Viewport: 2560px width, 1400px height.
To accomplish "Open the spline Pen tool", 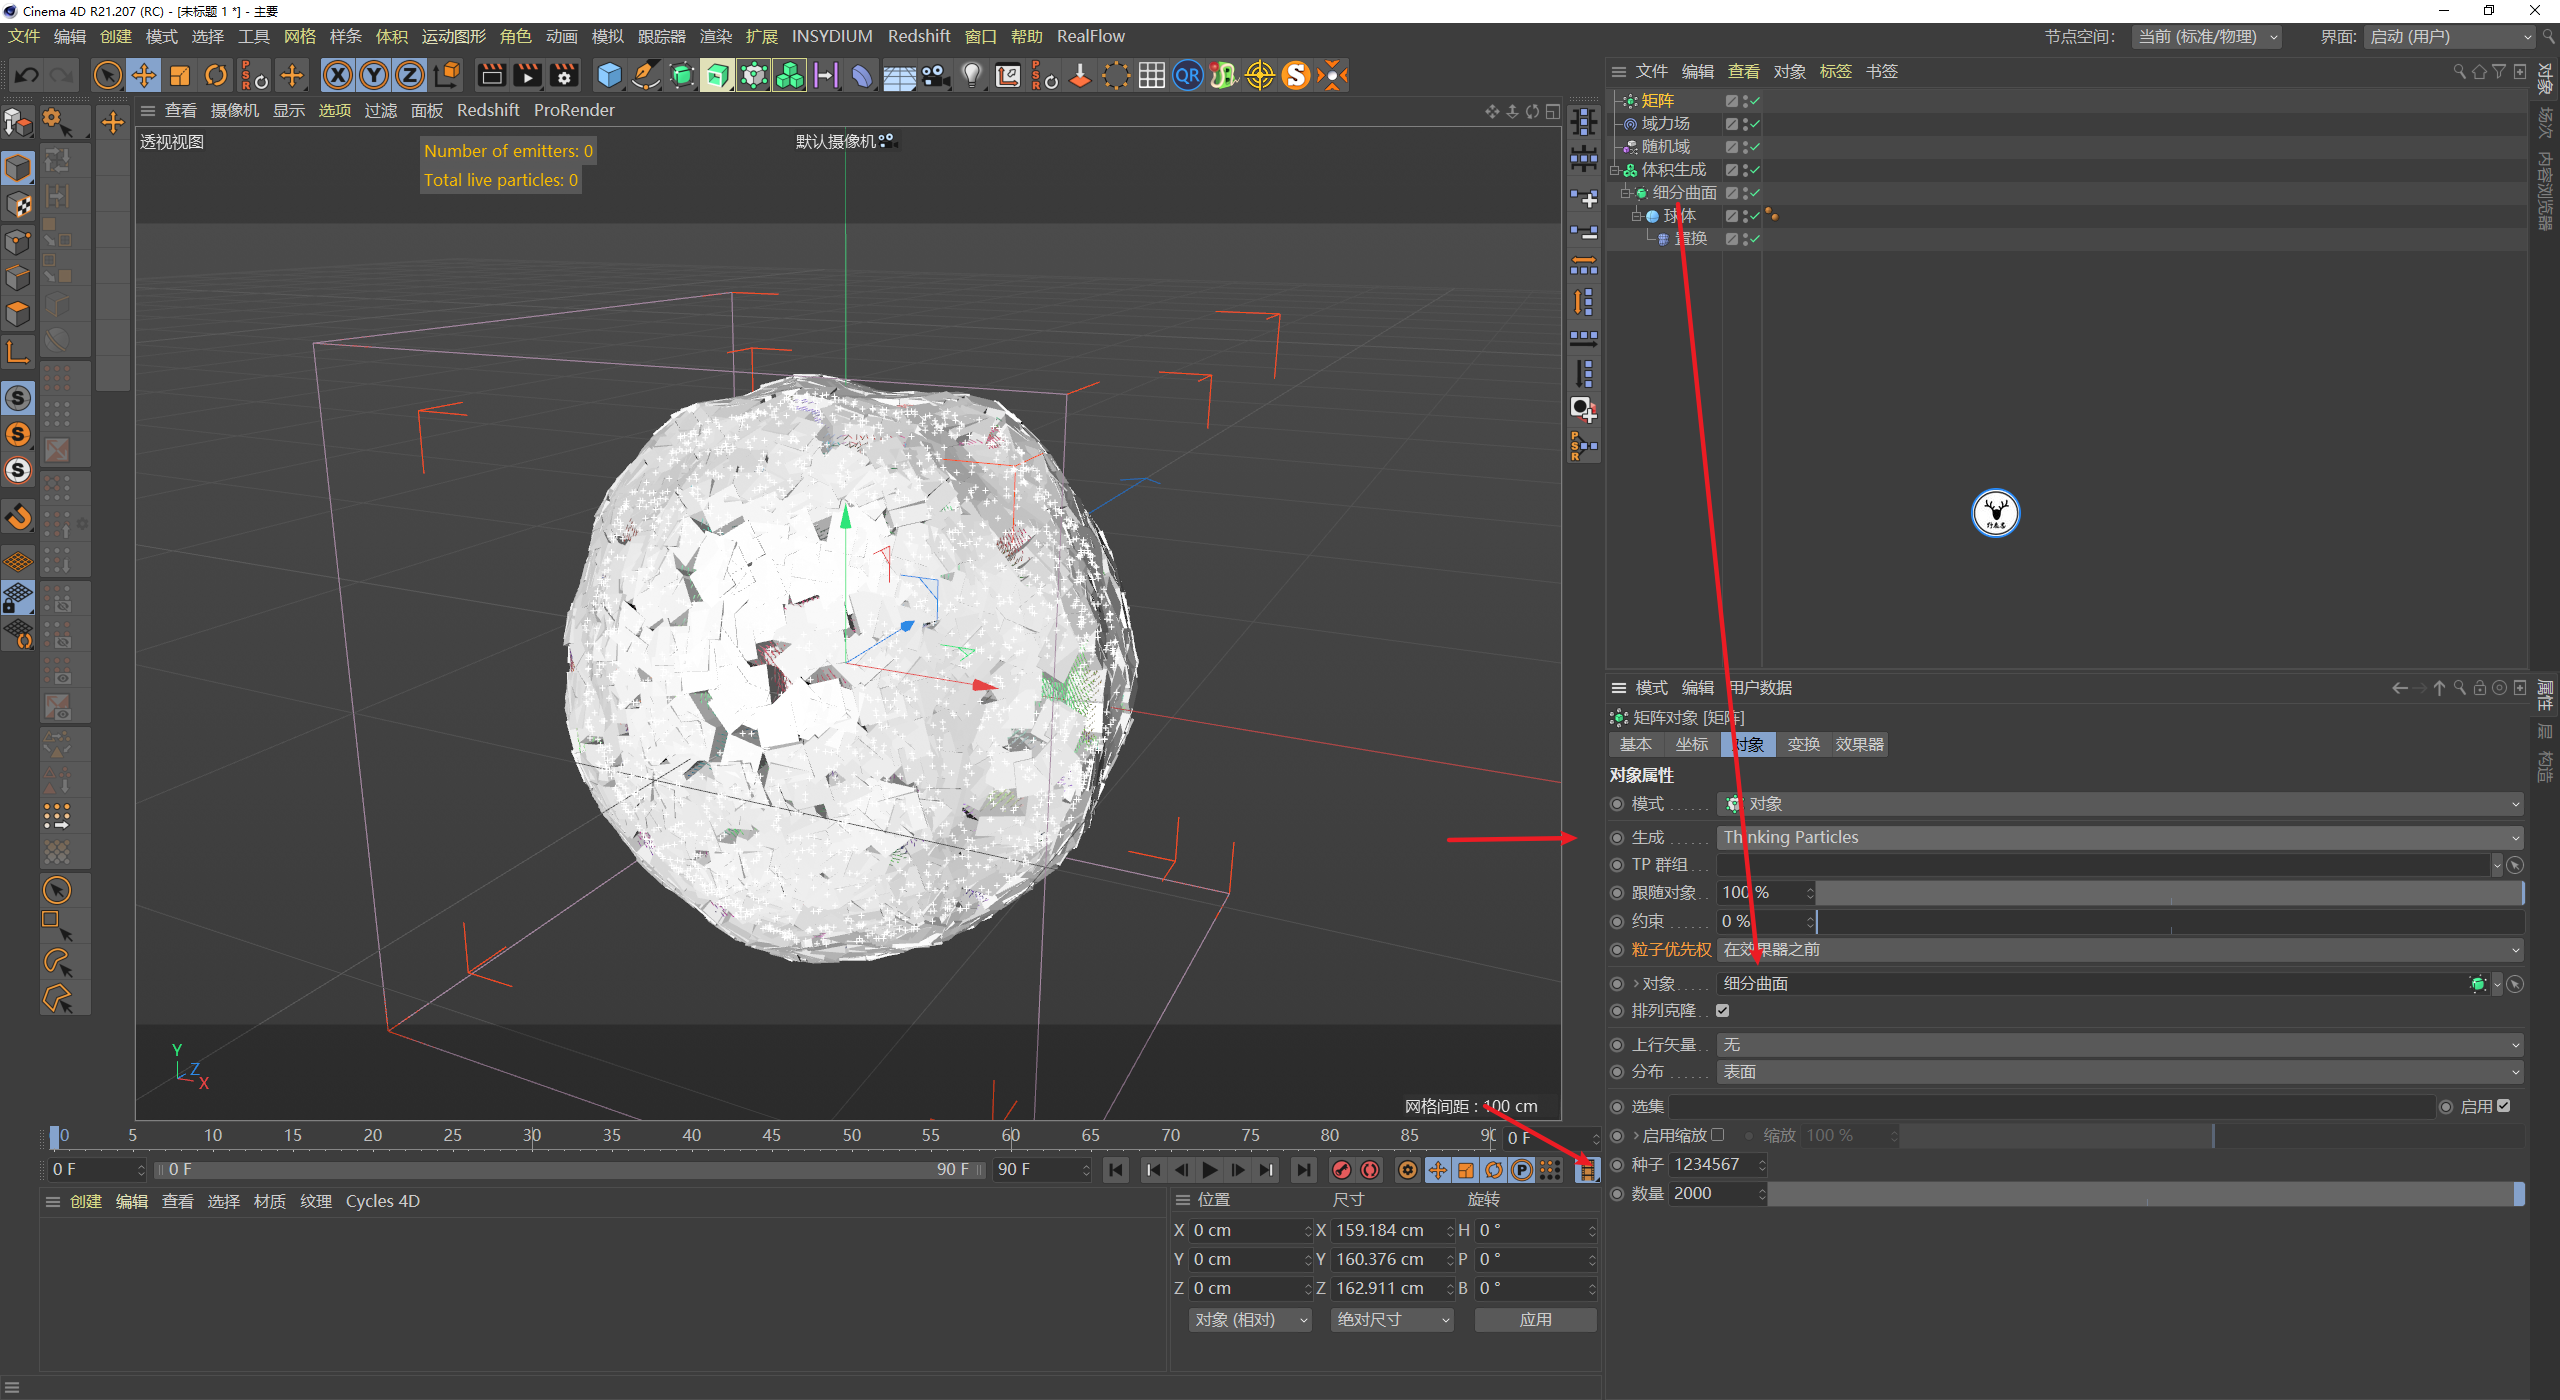I will click(x=646, y=75).
